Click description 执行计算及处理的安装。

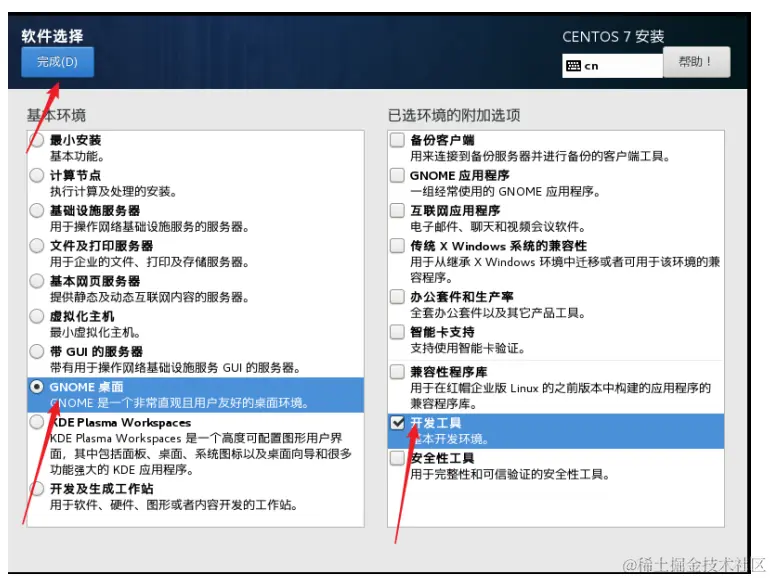coord(113,192)
